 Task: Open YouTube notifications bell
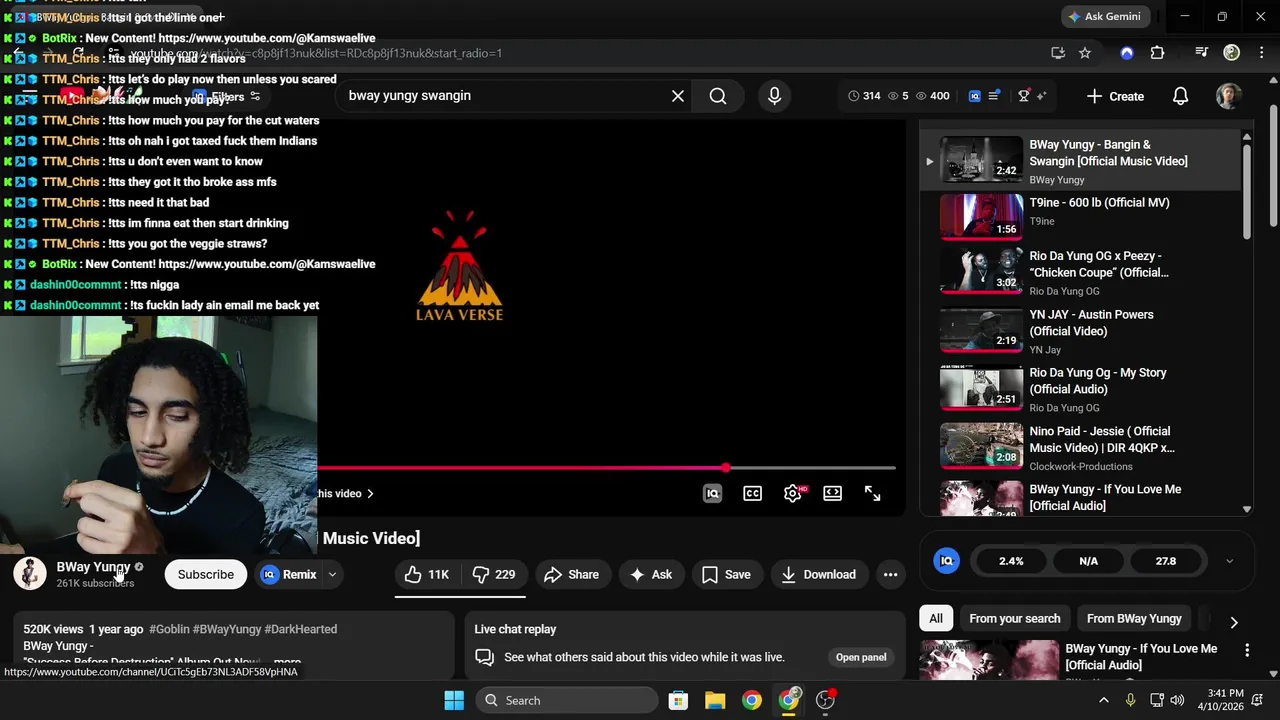1180,96
